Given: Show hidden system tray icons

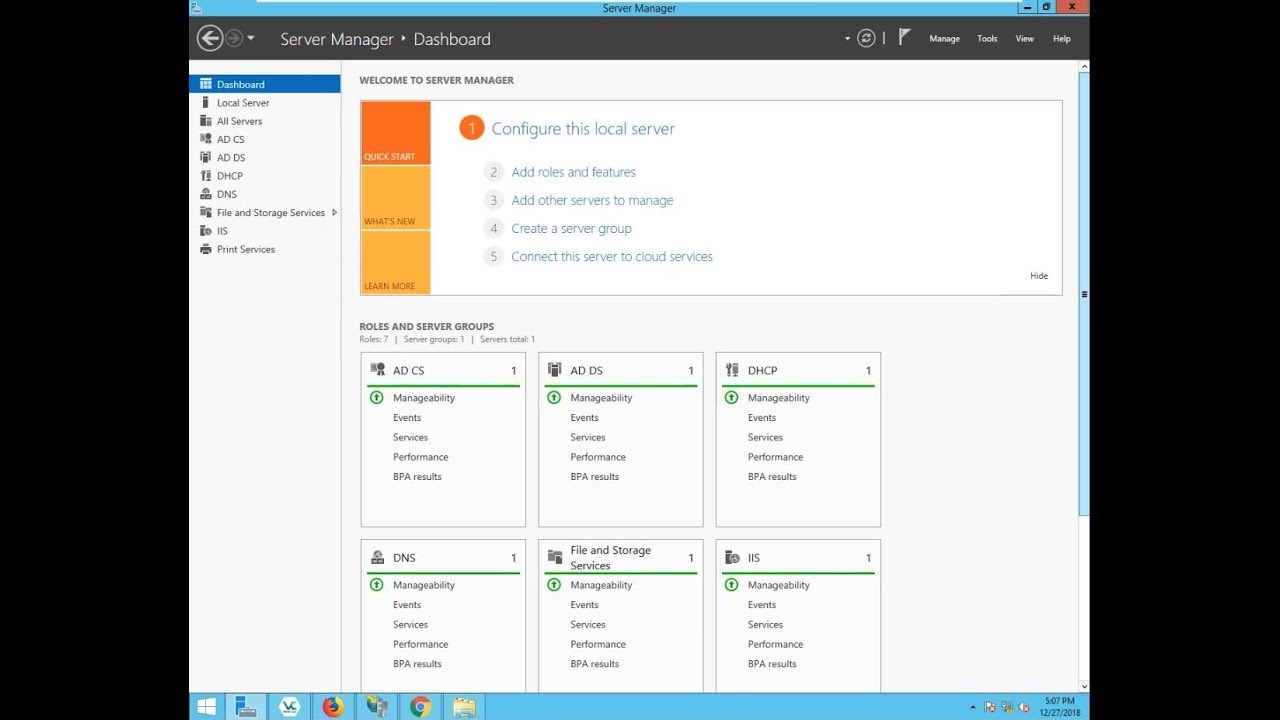Looking at the screenshot, I should click(x=973, y=708).
